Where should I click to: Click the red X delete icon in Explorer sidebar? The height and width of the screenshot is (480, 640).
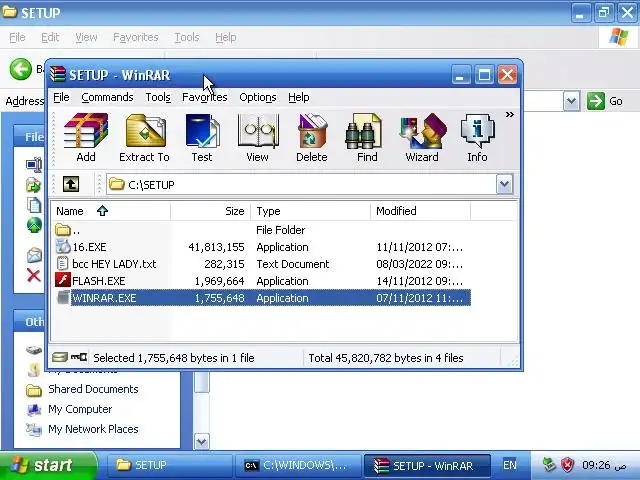point(33,276)
